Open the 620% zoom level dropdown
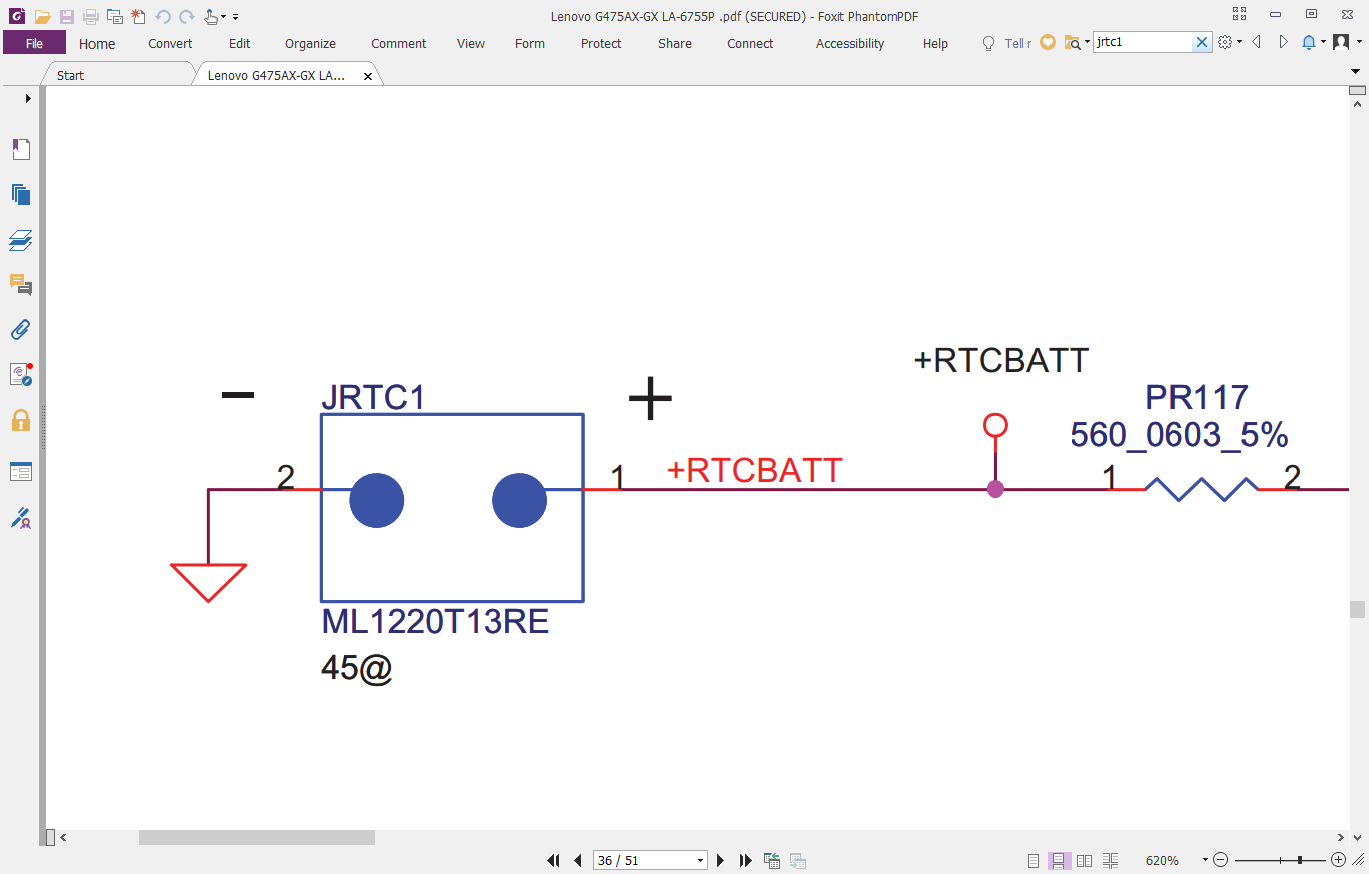This screenshot has width=1369, height=874. (1206, 860)
